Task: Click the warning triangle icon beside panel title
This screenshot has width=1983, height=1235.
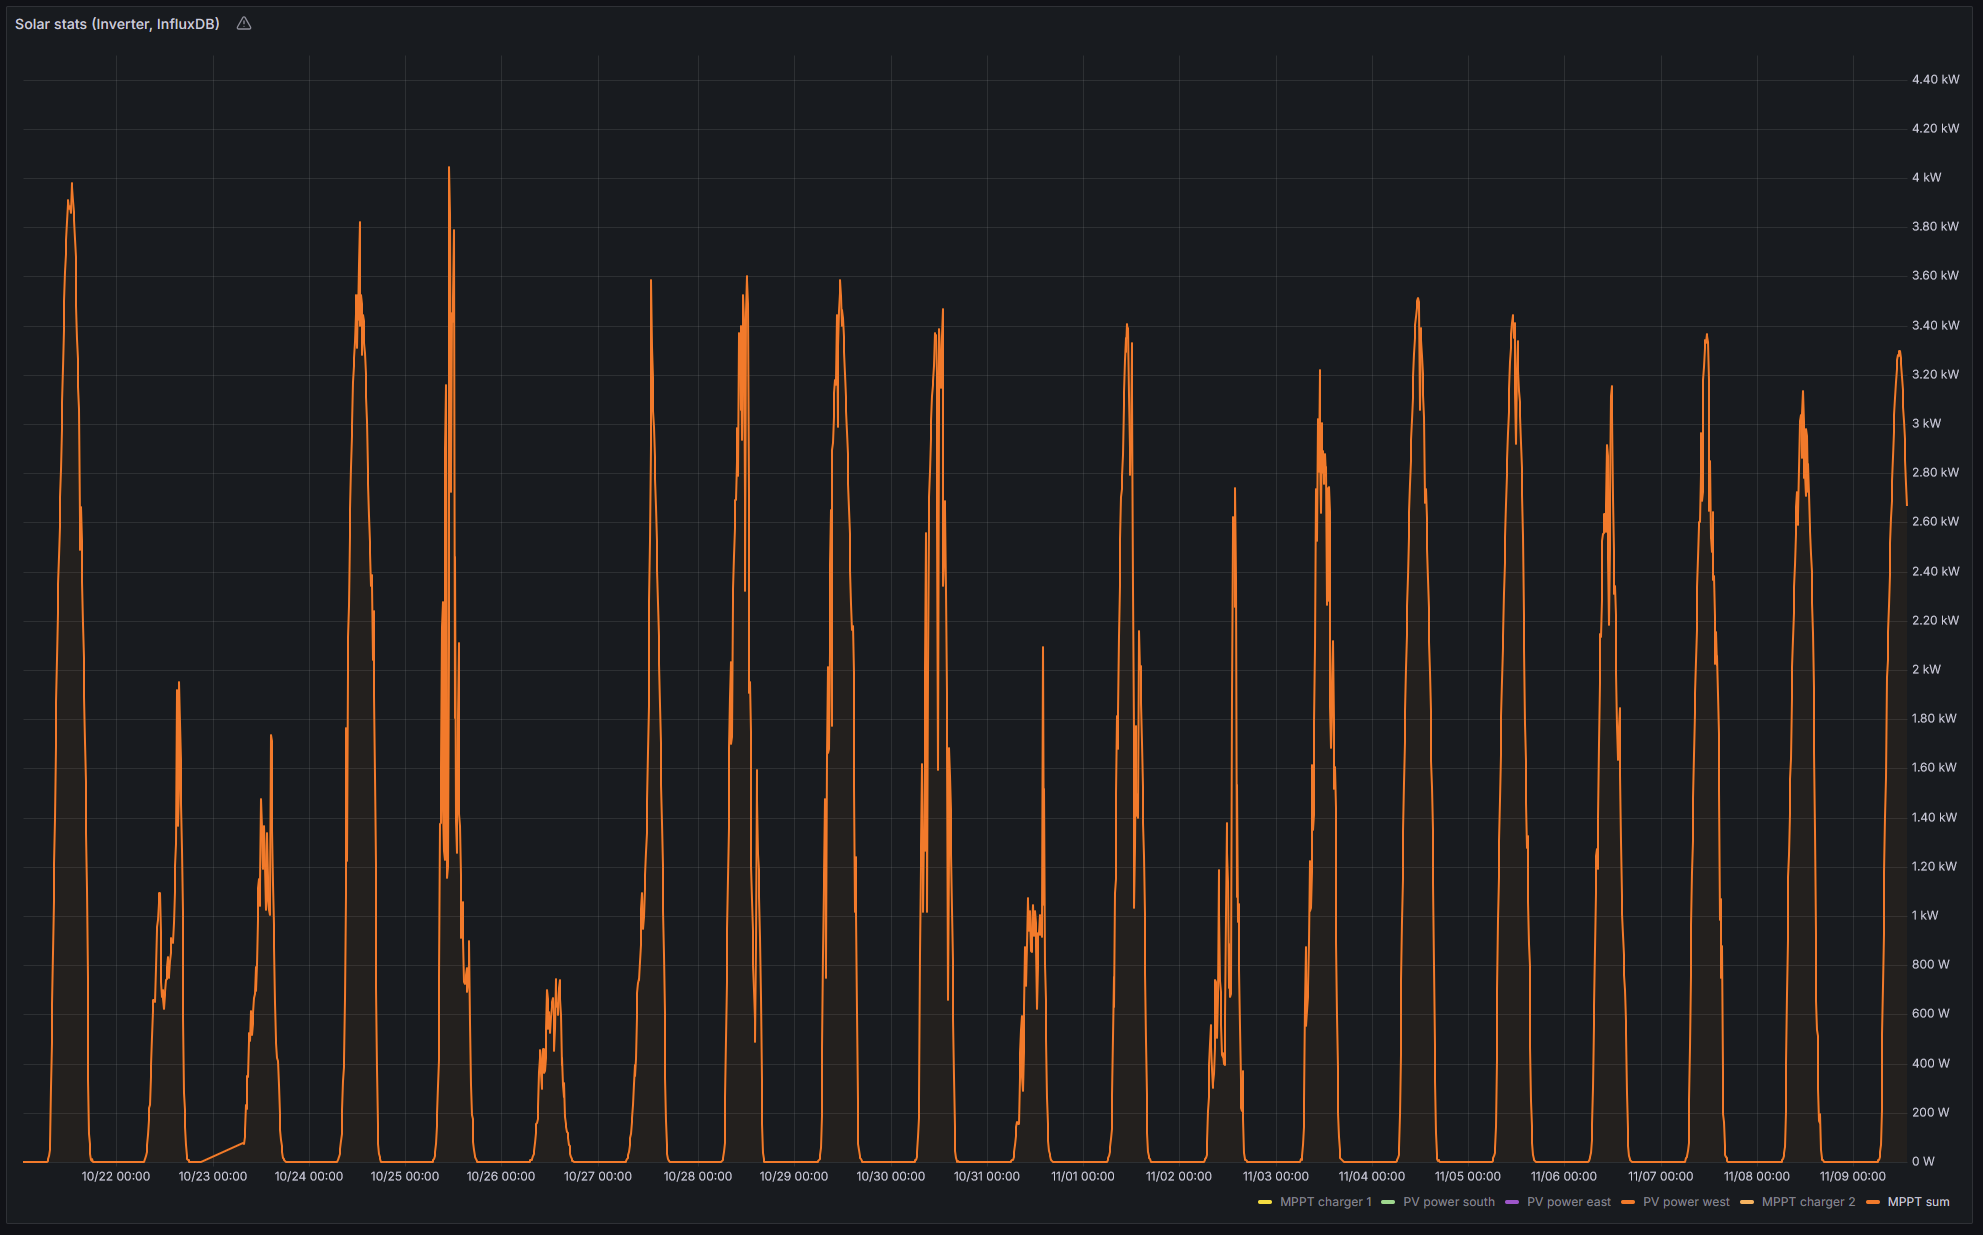Action: [244, 24]
